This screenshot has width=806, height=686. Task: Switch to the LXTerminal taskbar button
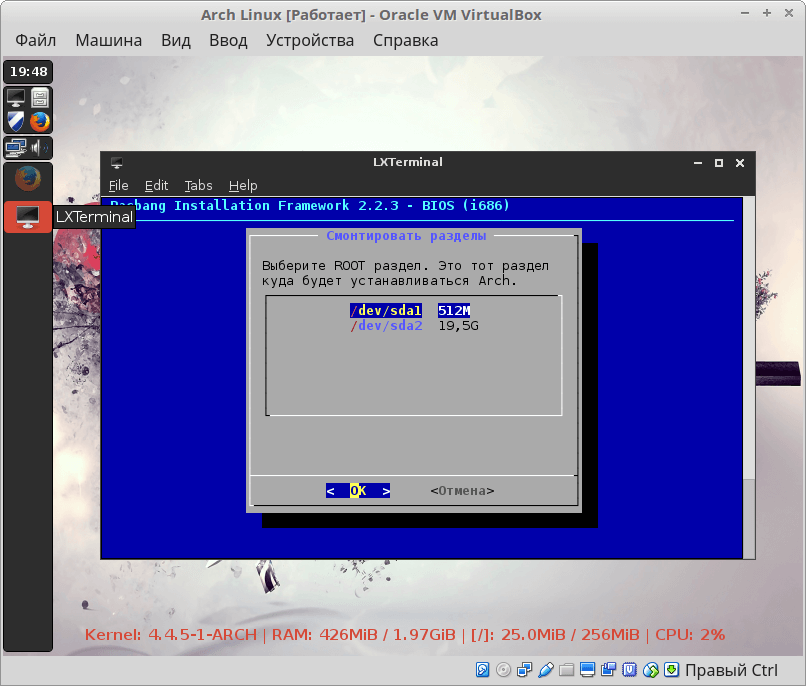pyautogui.click(x=28, y=216)
